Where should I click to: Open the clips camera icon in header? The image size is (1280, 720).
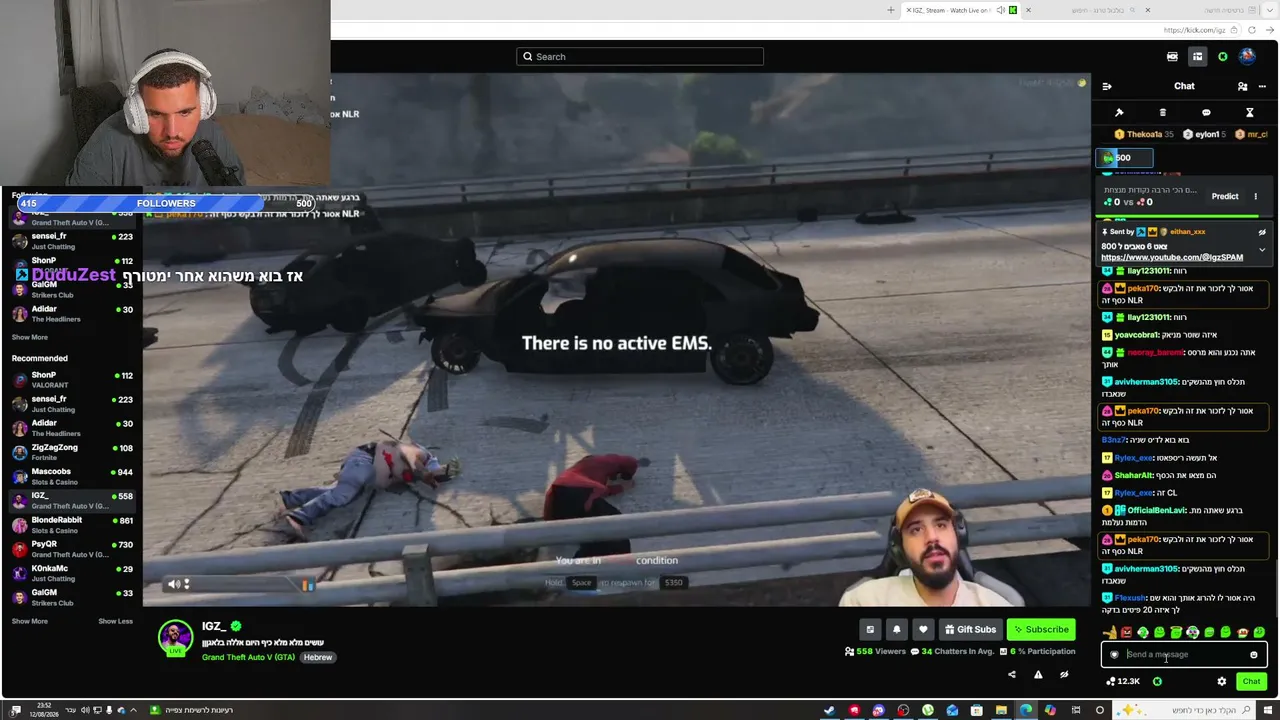coord(1172,57)
